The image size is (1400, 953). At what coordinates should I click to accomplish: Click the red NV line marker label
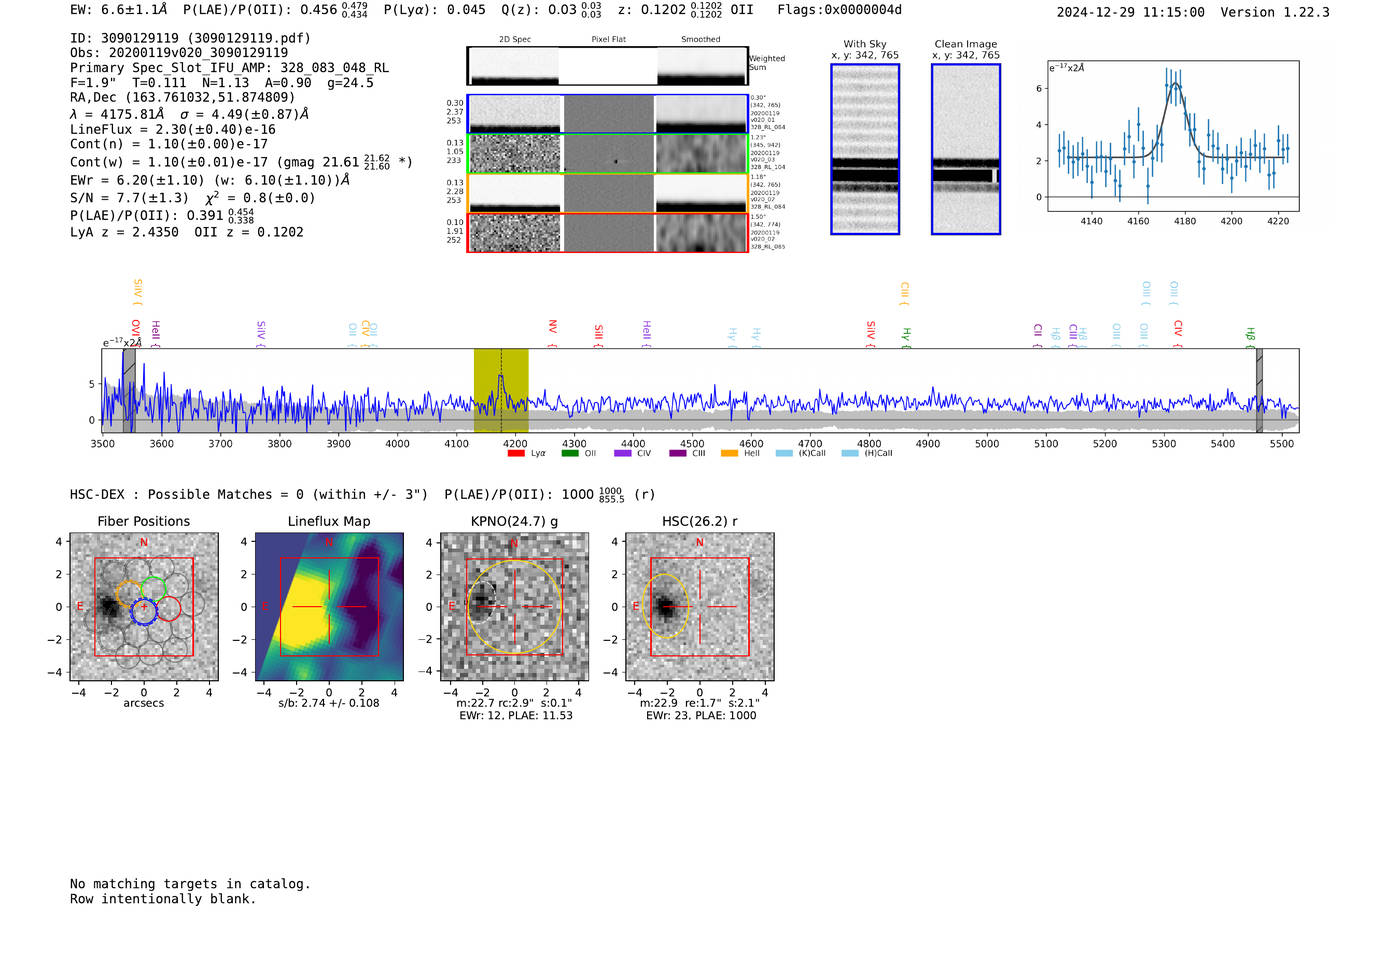[553, 327]
